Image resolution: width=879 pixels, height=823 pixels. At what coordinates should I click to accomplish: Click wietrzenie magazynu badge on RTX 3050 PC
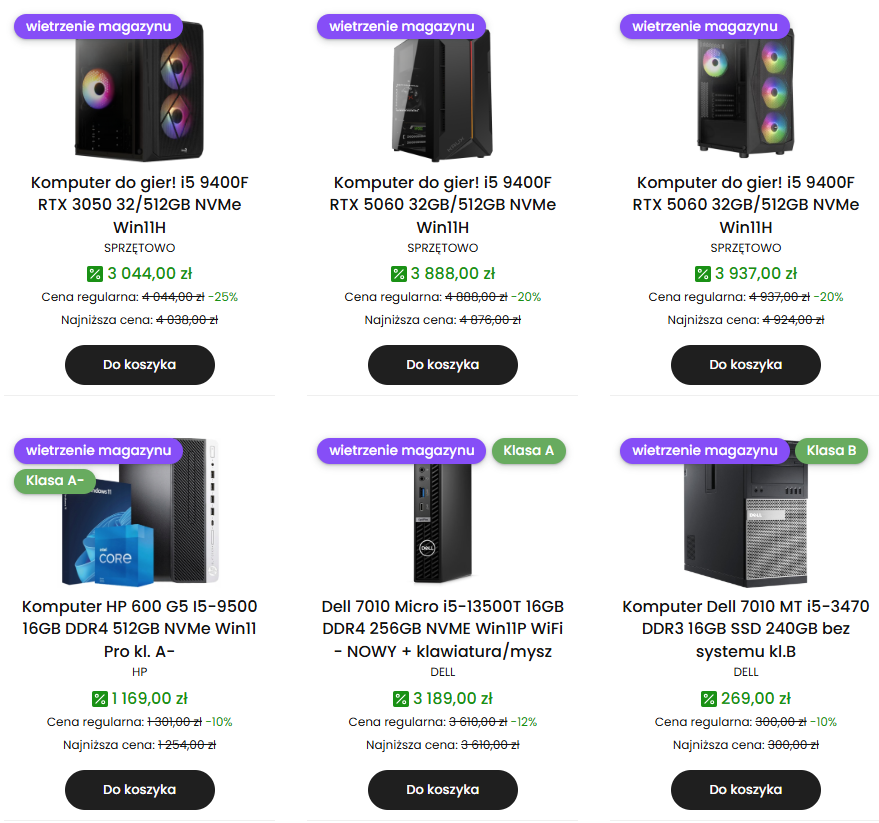(x=98, y=26)
